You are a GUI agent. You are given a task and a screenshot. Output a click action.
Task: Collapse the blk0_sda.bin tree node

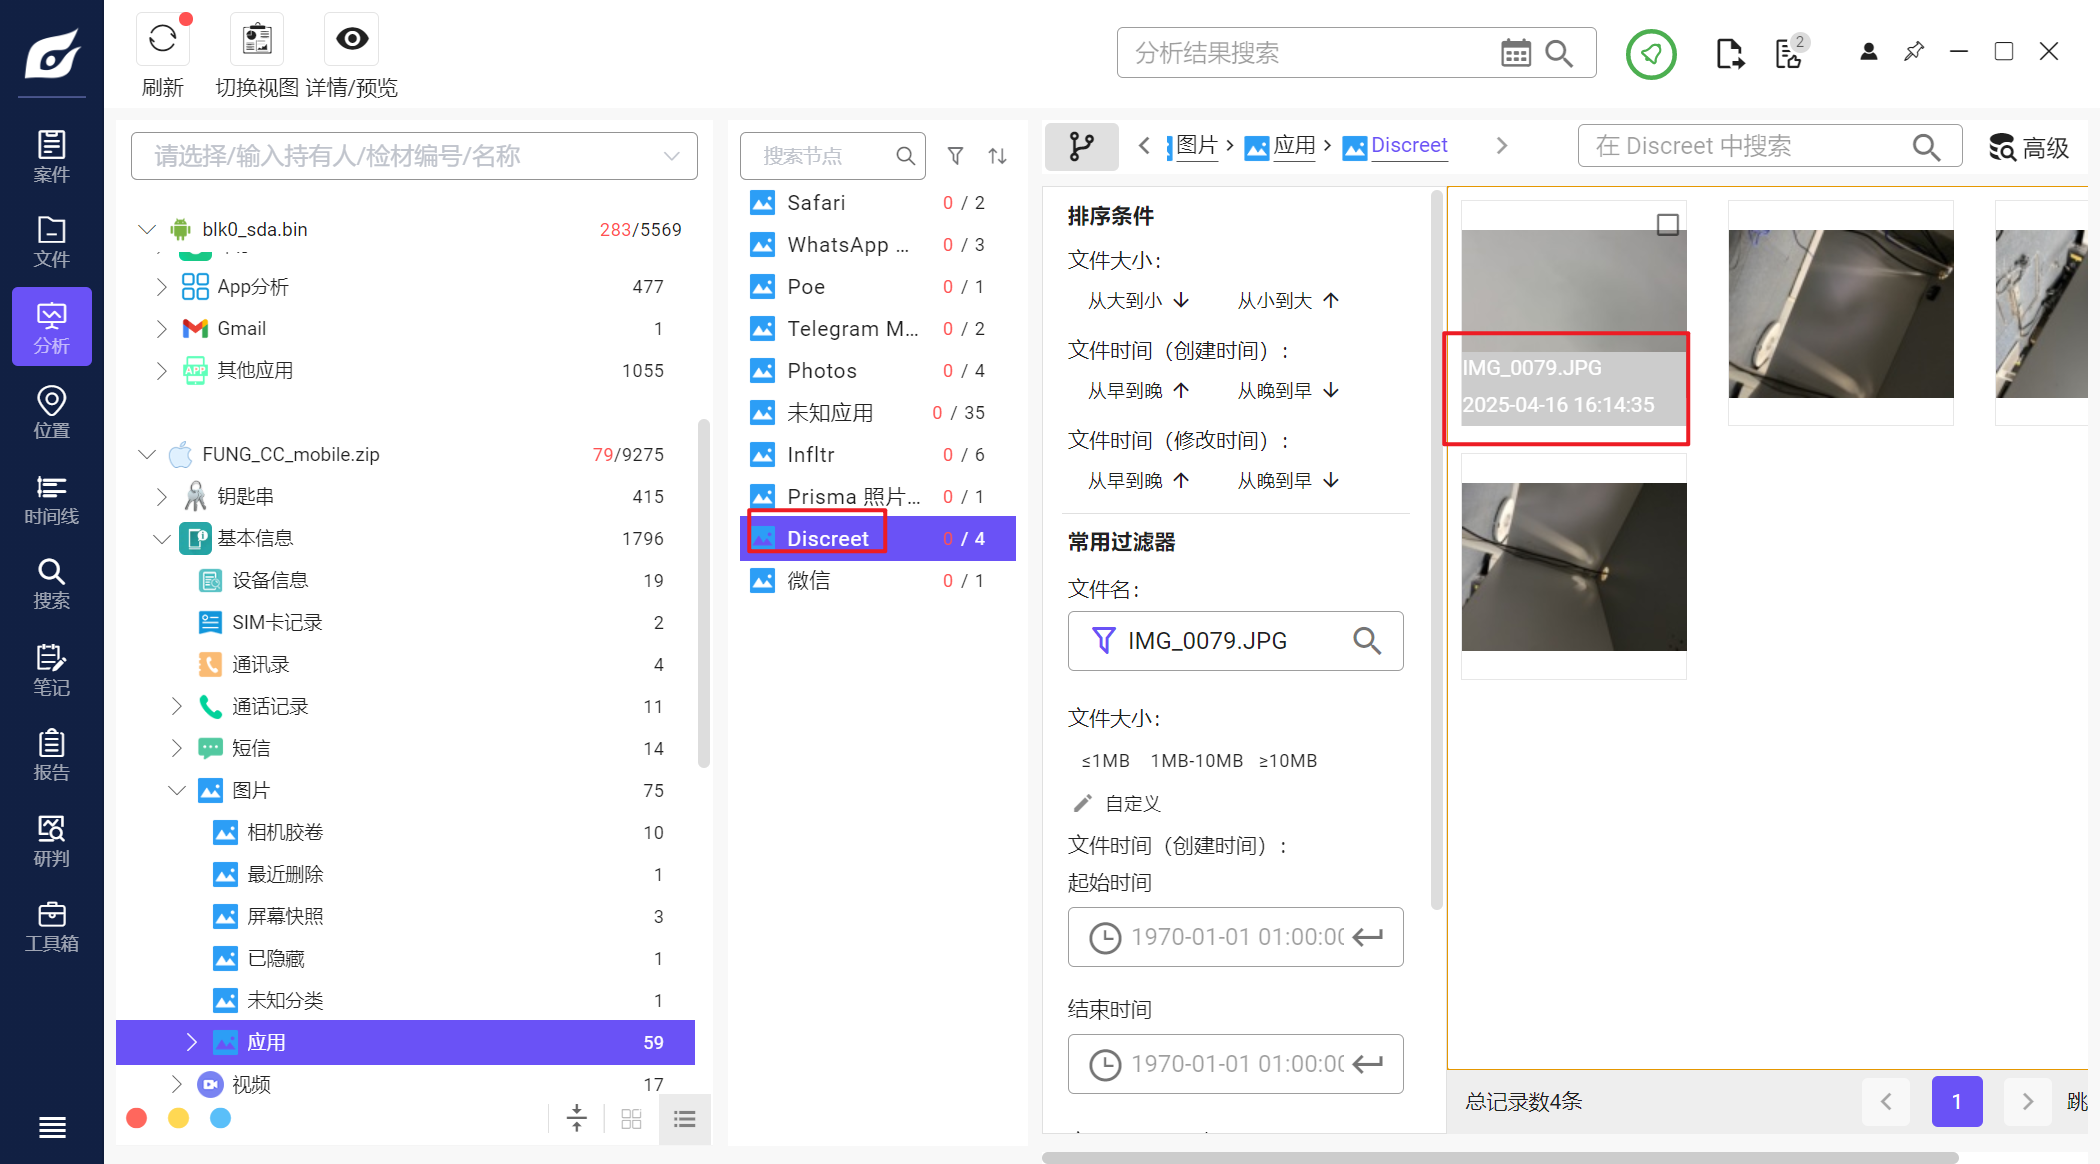tap(147, 229)
